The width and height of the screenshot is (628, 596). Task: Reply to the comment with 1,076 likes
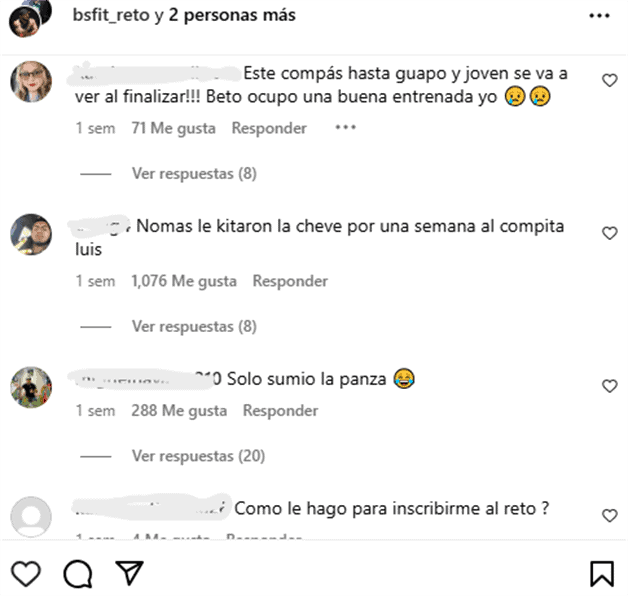tap(290, 281)
